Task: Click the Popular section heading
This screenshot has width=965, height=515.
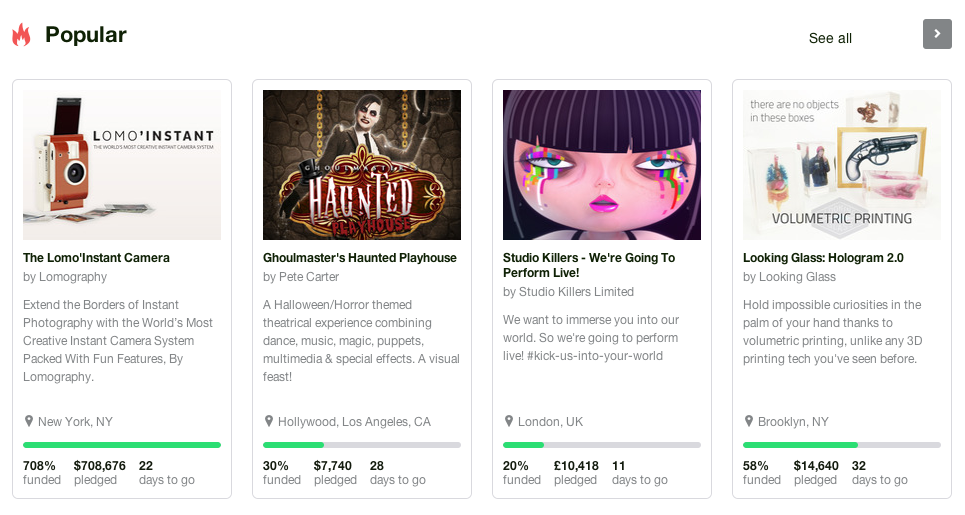Action: pyautogui.click(x=86, y=35)
